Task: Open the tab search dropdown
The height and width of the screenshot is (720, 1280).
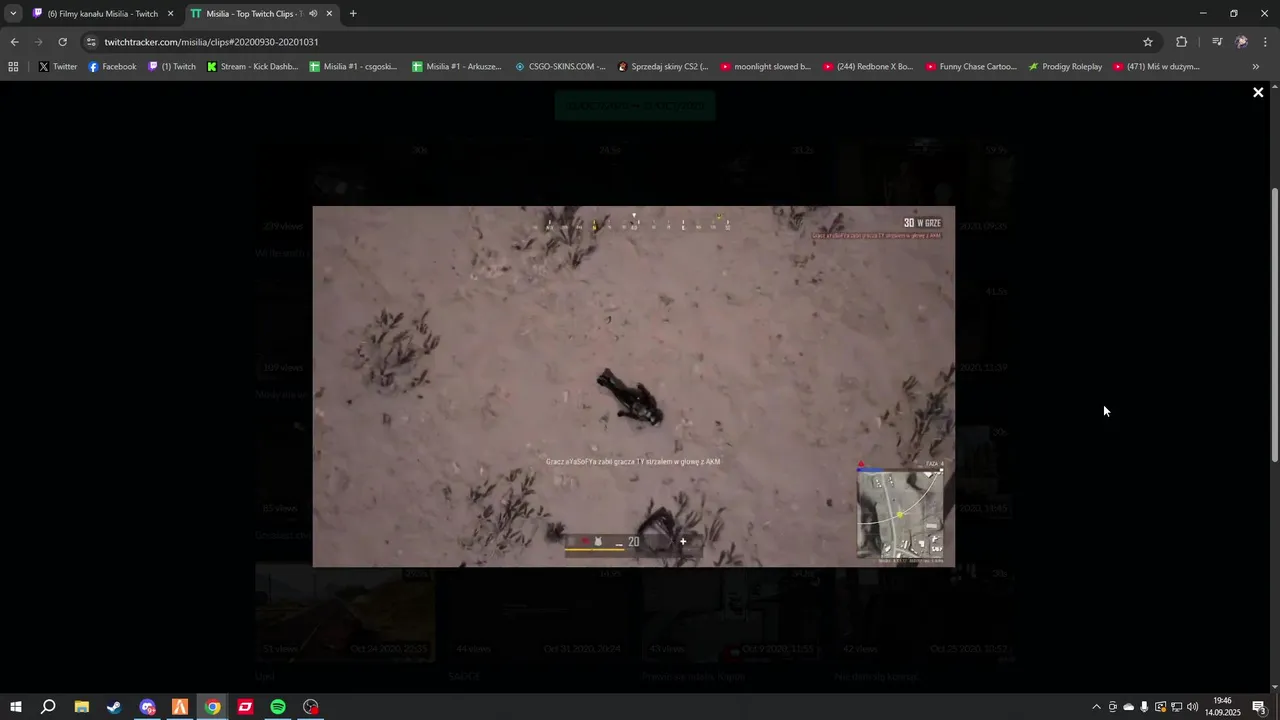Action: [x=13, y=14]
